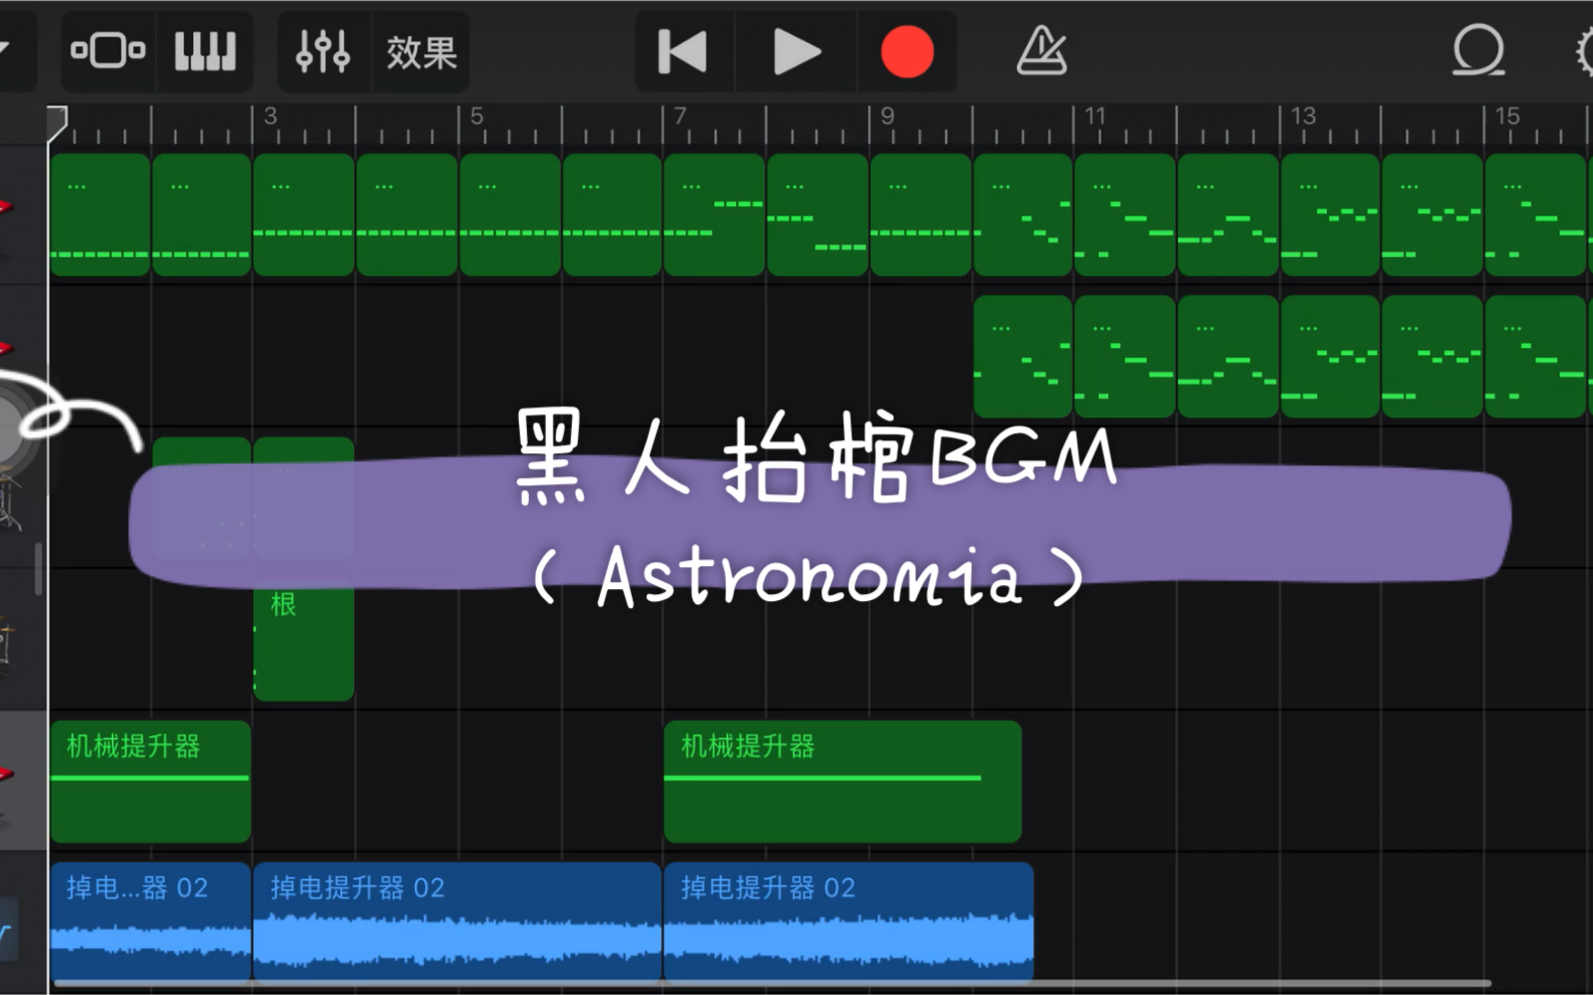The width and height of the screenshot is (1593, 995).
Task: Select the blue audio track header
Action: click(23, 923)
